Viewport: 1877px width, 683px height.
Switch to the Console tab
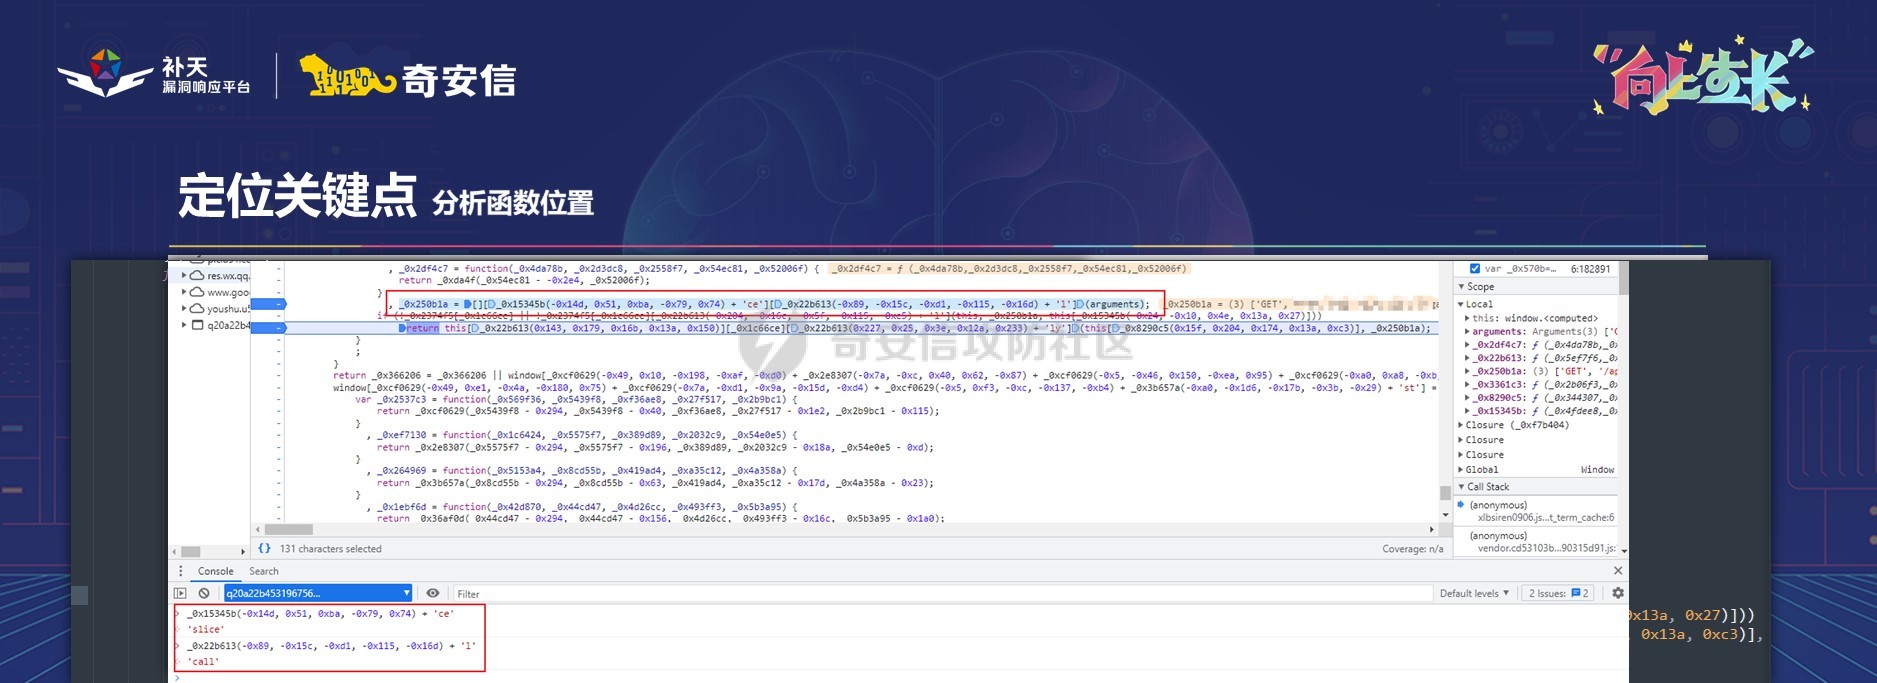[215, 571]
